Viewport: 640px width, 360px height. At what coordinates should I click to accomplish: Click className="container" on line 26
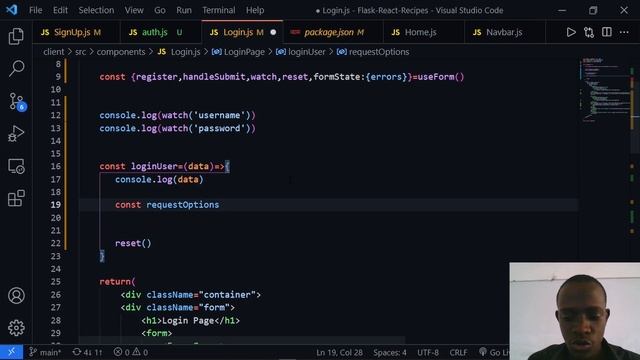pos(201,295)
